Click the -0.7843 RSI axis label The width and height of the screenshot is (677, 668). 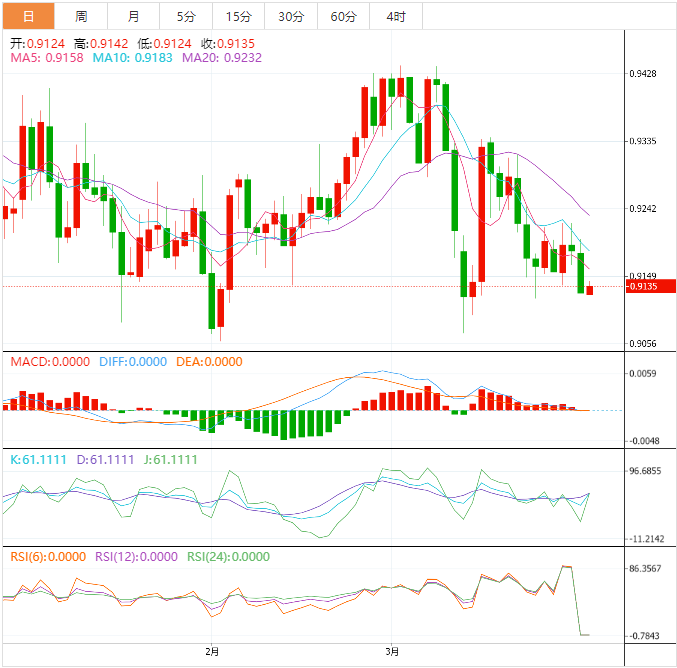click(x=644, y=636)
